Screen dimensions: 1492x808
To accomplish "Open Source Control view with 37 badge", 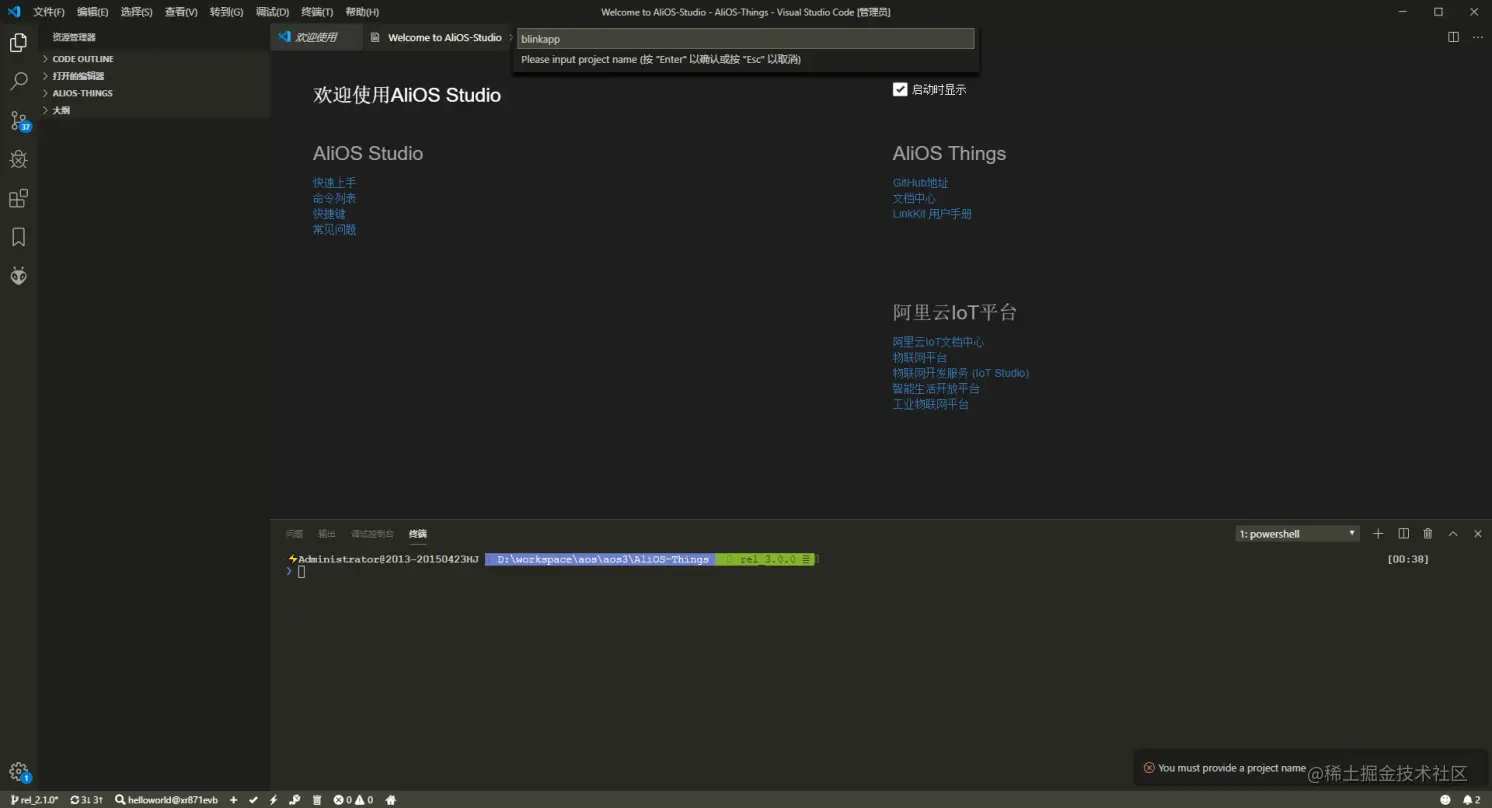I will click(x=18, y=121).
